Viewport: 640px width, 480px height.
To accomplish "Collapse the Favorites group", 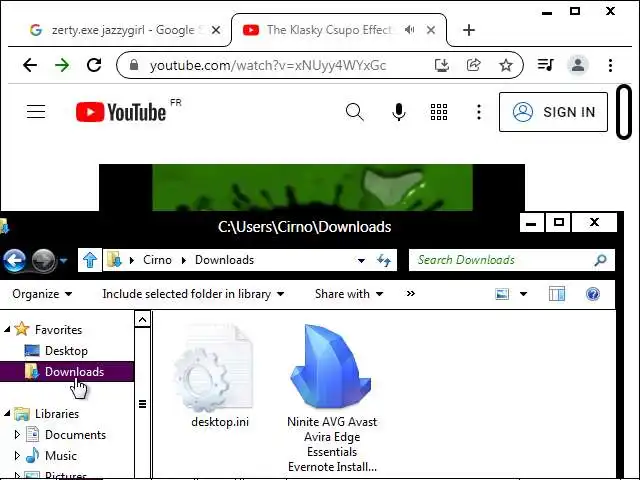I will [x=7, y=329].
